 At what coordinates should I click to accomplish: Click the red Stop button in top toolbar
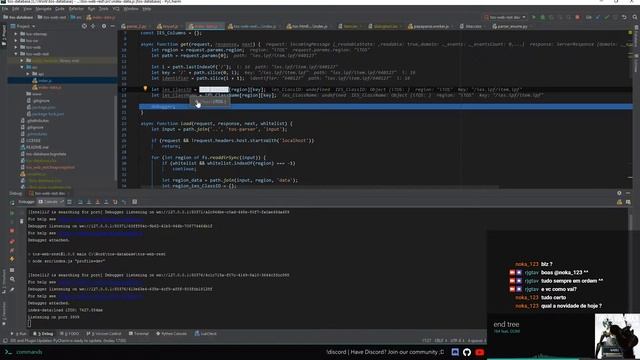(577, 17)
